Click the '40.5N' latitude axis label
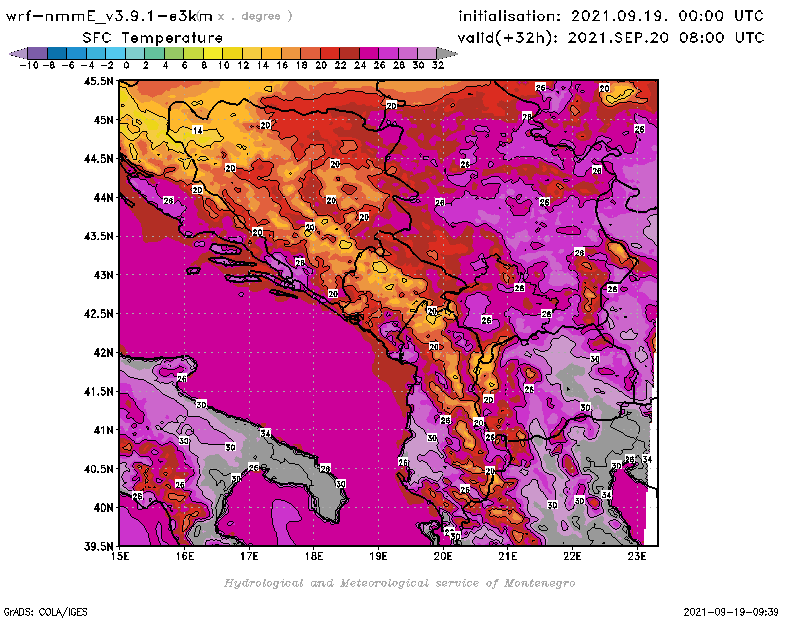800x618 pixels. 99,469
